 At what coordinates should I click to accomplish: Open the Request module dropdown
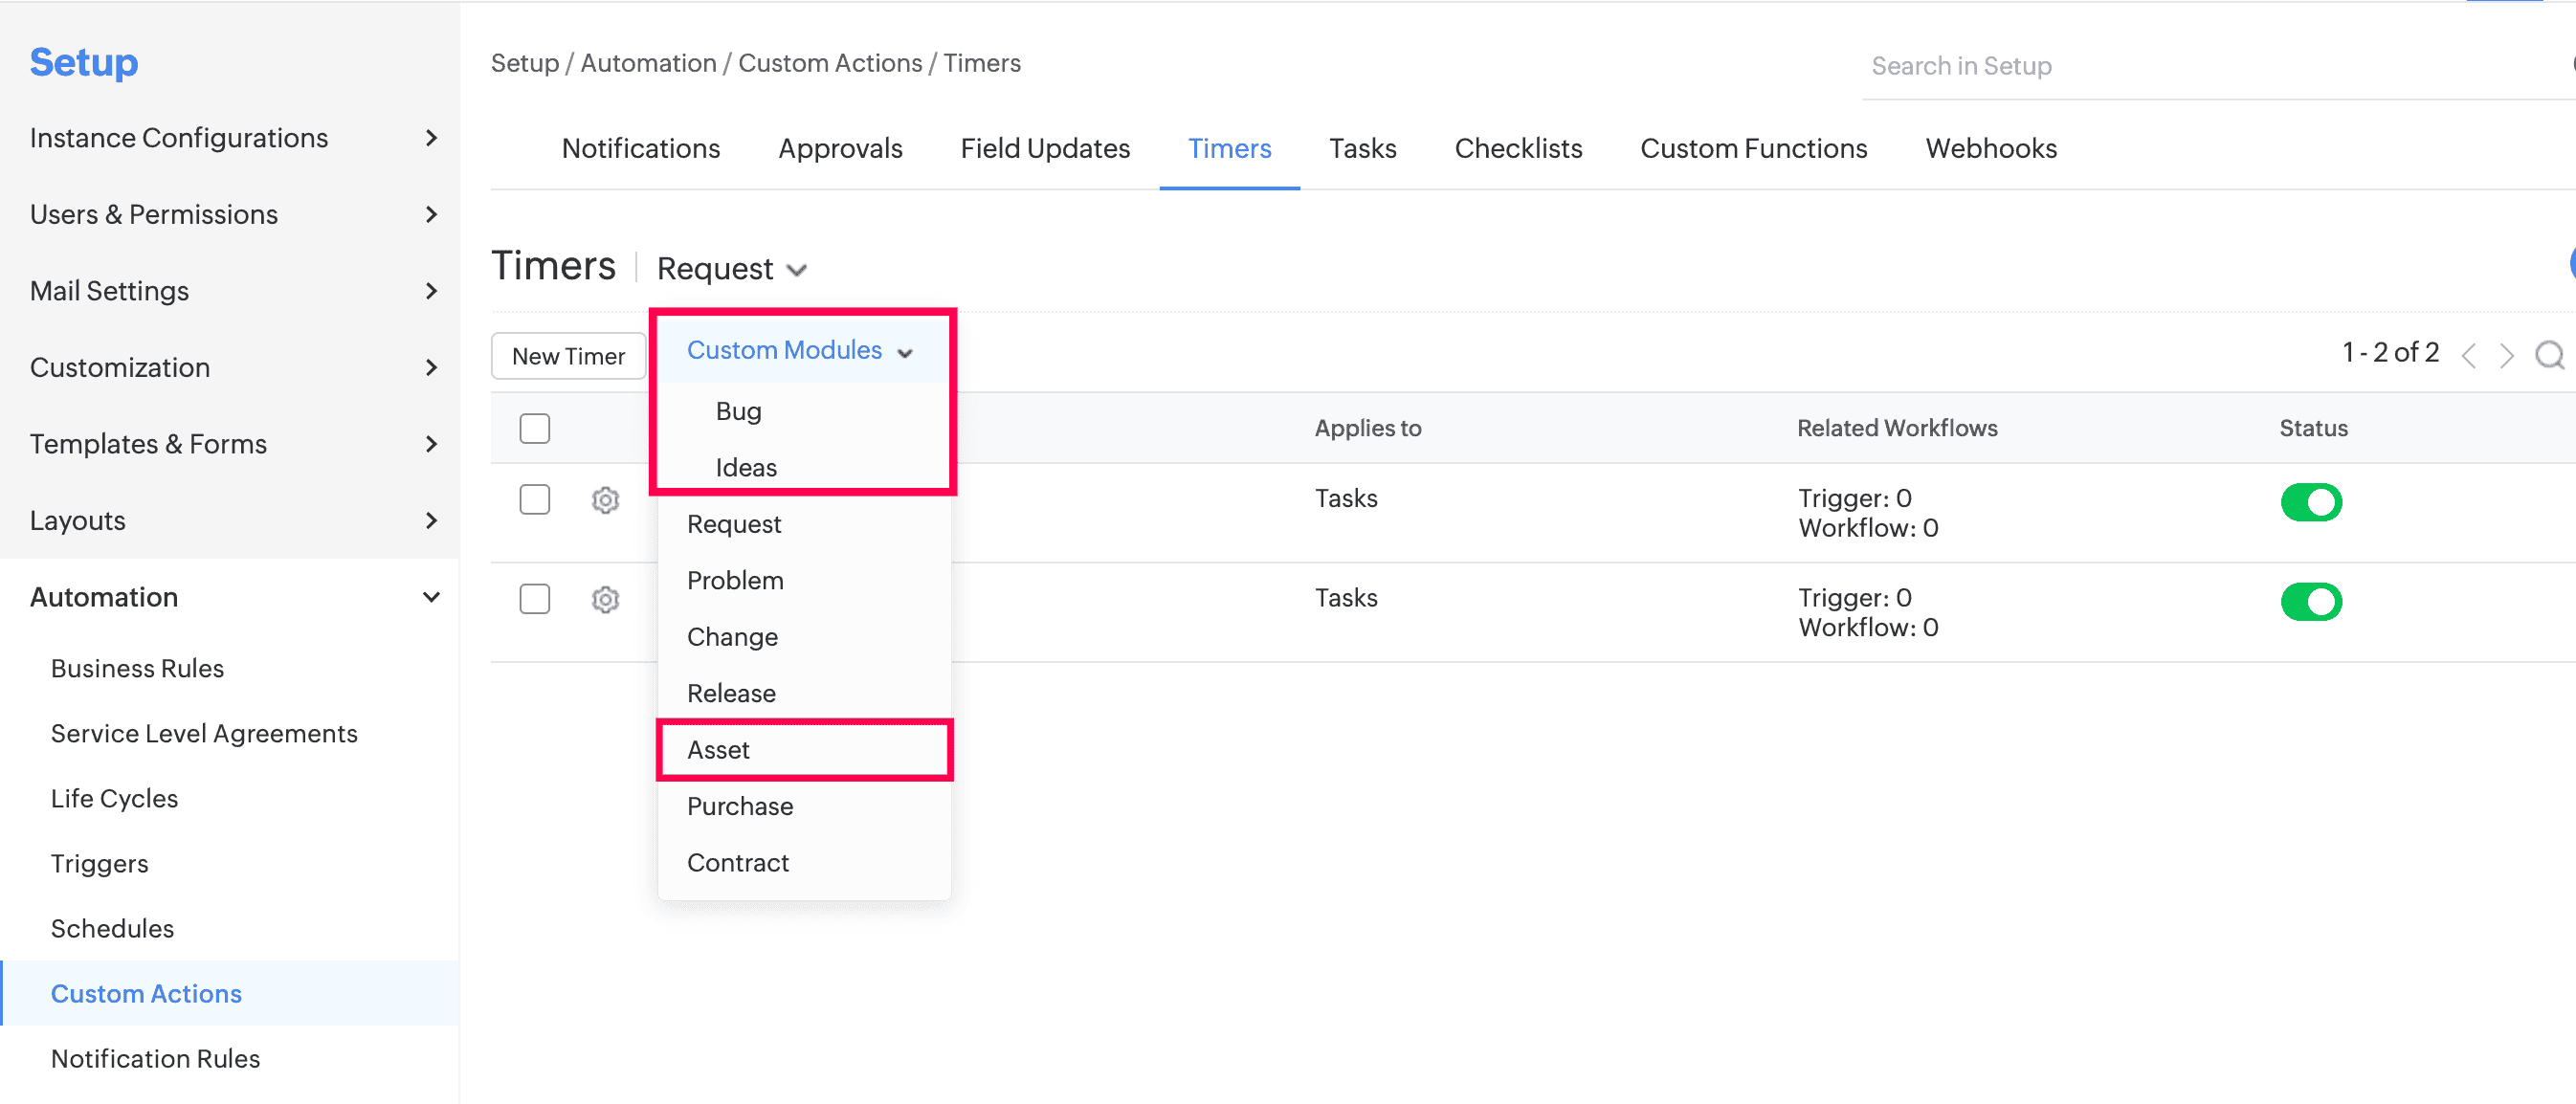[x=732, y=269]
